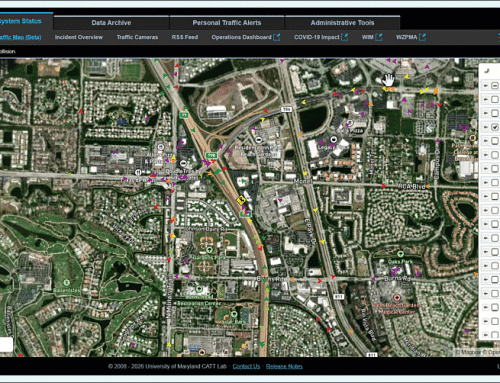
Task: Open the COVID-19 Impact link
Action: 316,37
